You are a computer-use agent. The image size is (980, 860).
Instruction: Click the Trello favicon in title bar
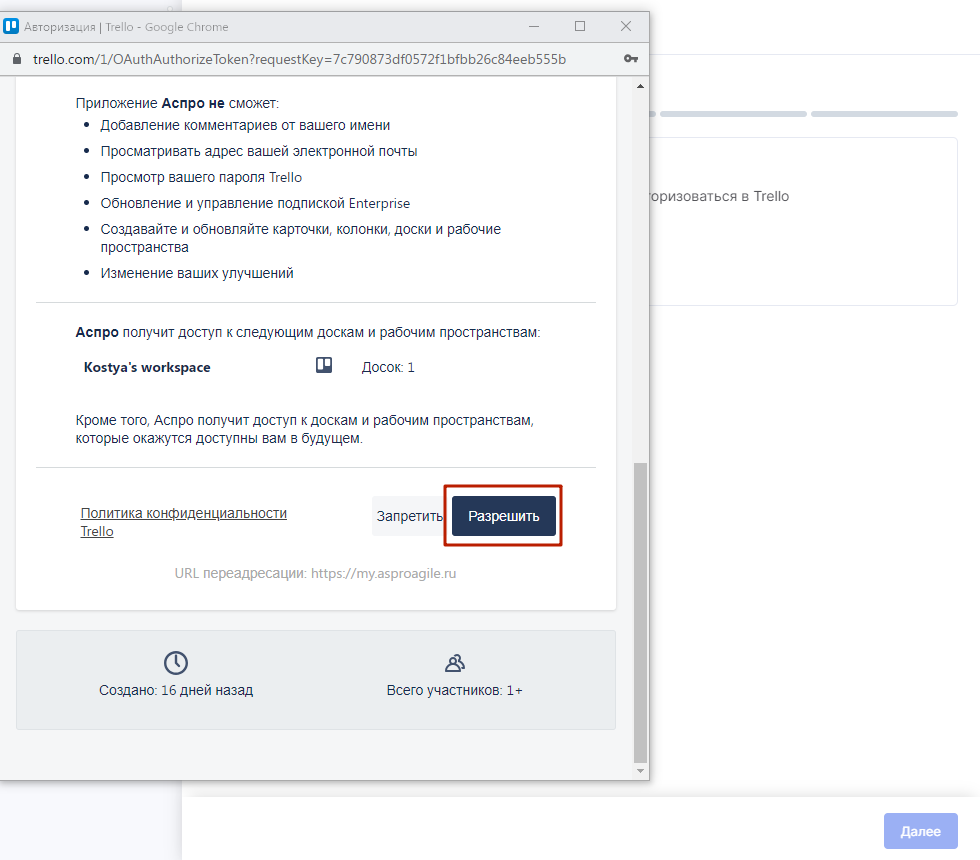click(11, 26)
